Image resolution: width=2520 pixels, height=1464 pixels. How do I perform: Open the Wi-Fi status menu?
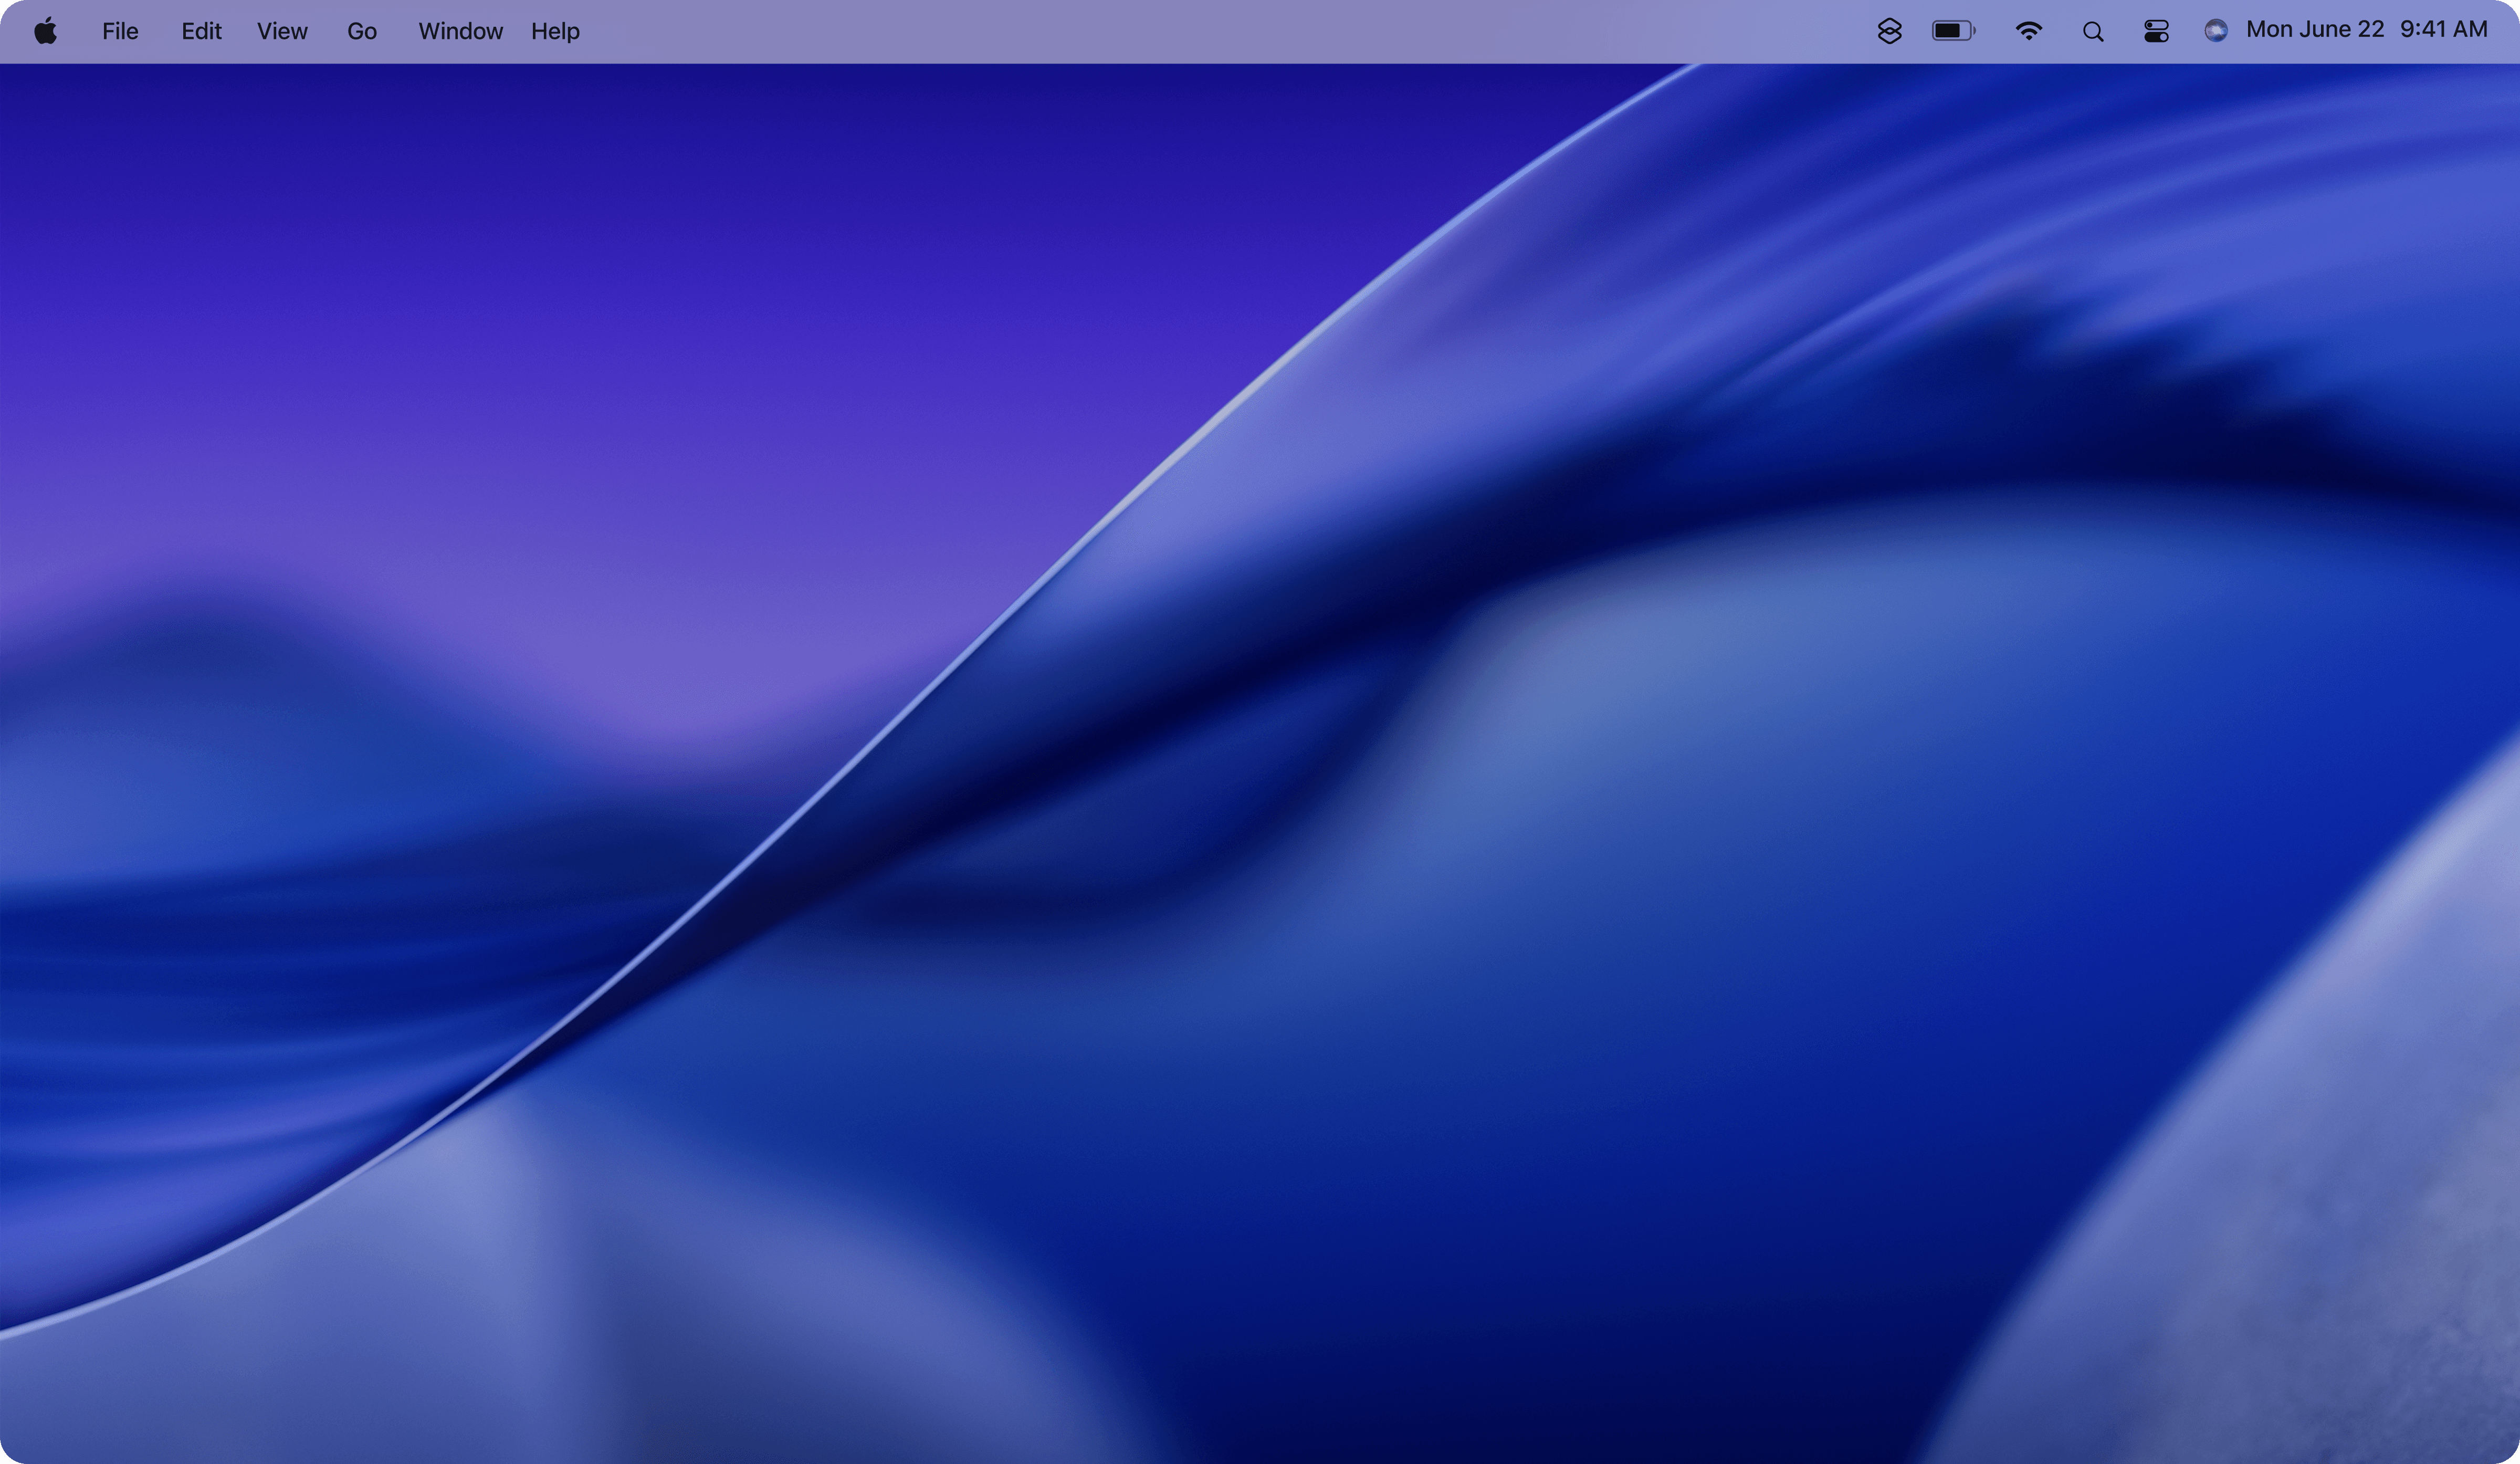tap(2028, 31)
